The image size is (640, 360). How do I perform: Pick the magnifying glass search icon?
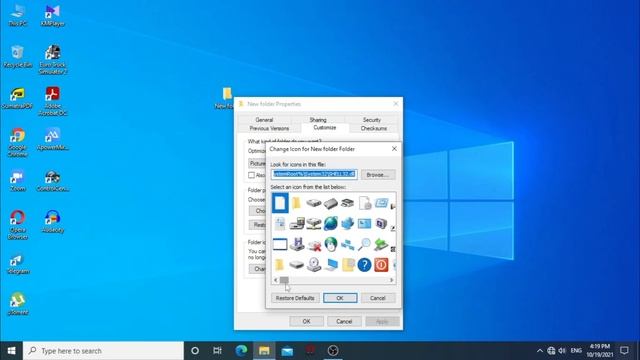click(364, 244)
